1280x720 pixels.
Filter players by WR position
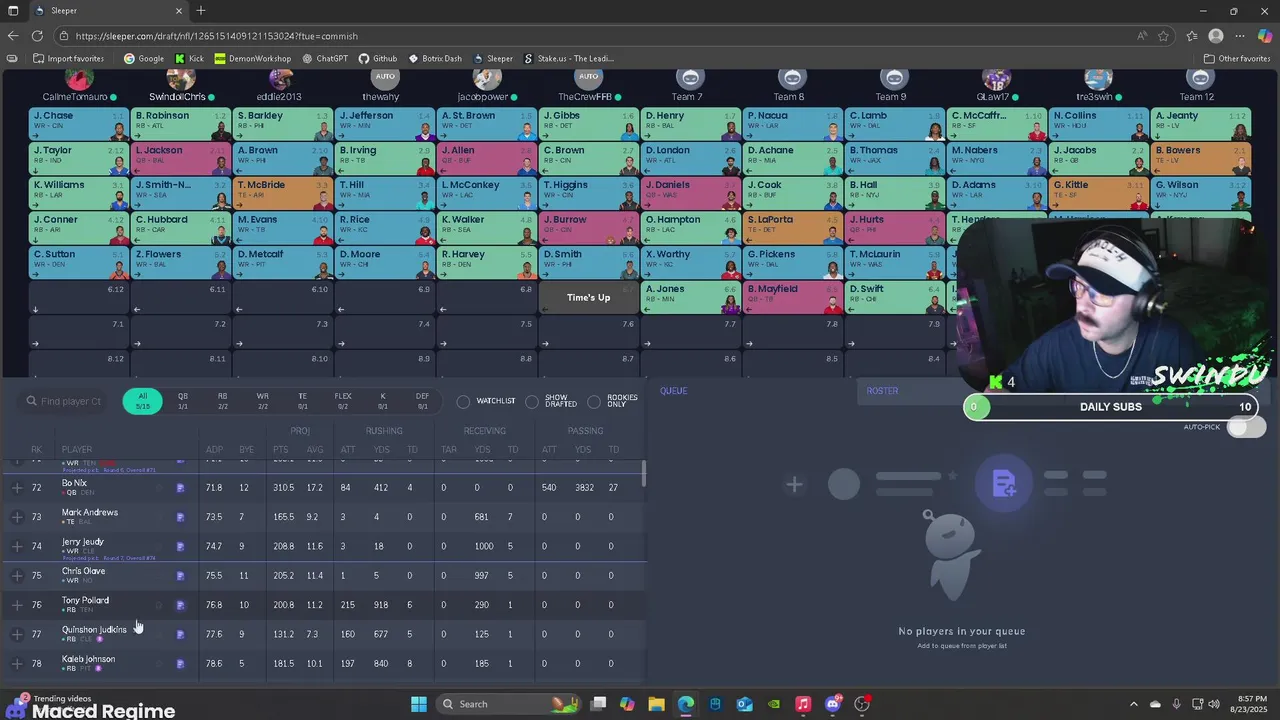(263, 401)
